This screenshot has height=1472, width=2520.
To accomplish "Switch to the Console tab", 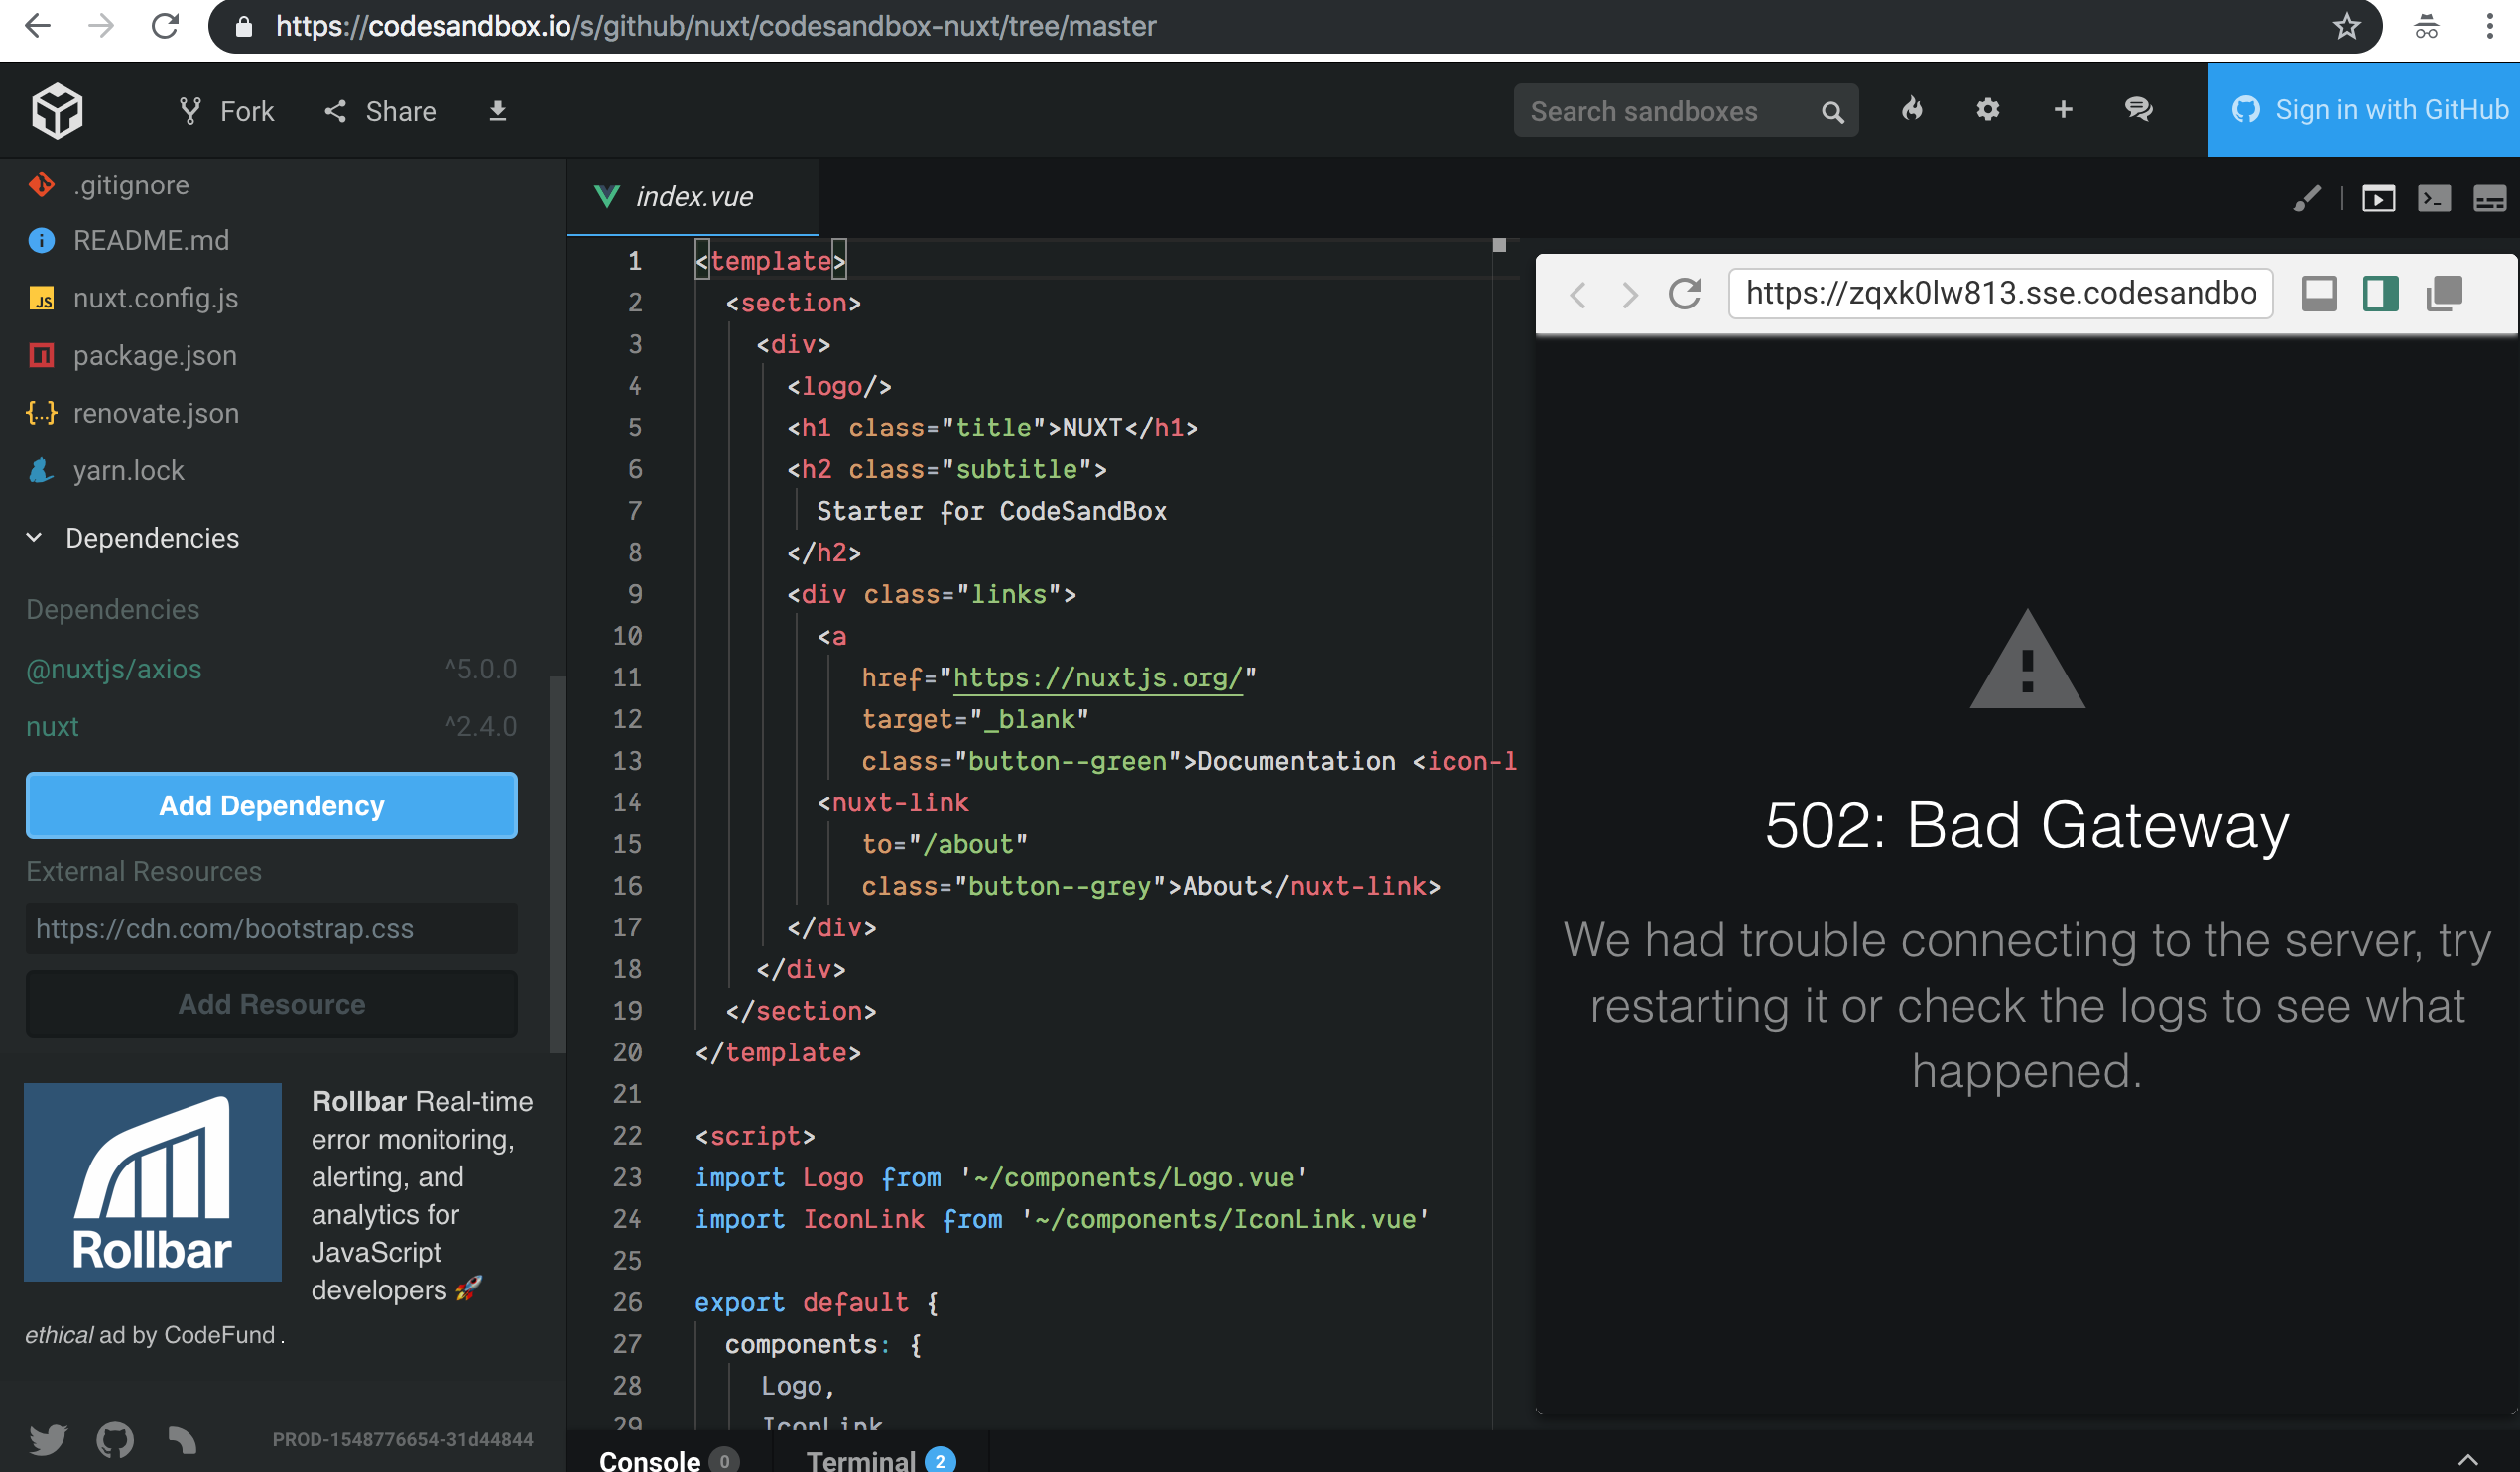I will (x=648, y=1459).
